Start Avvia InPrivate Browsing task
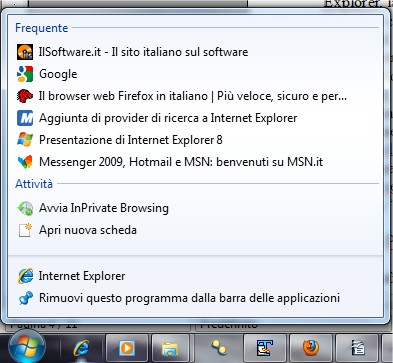The image size is (393, 363). coord(196,208)
